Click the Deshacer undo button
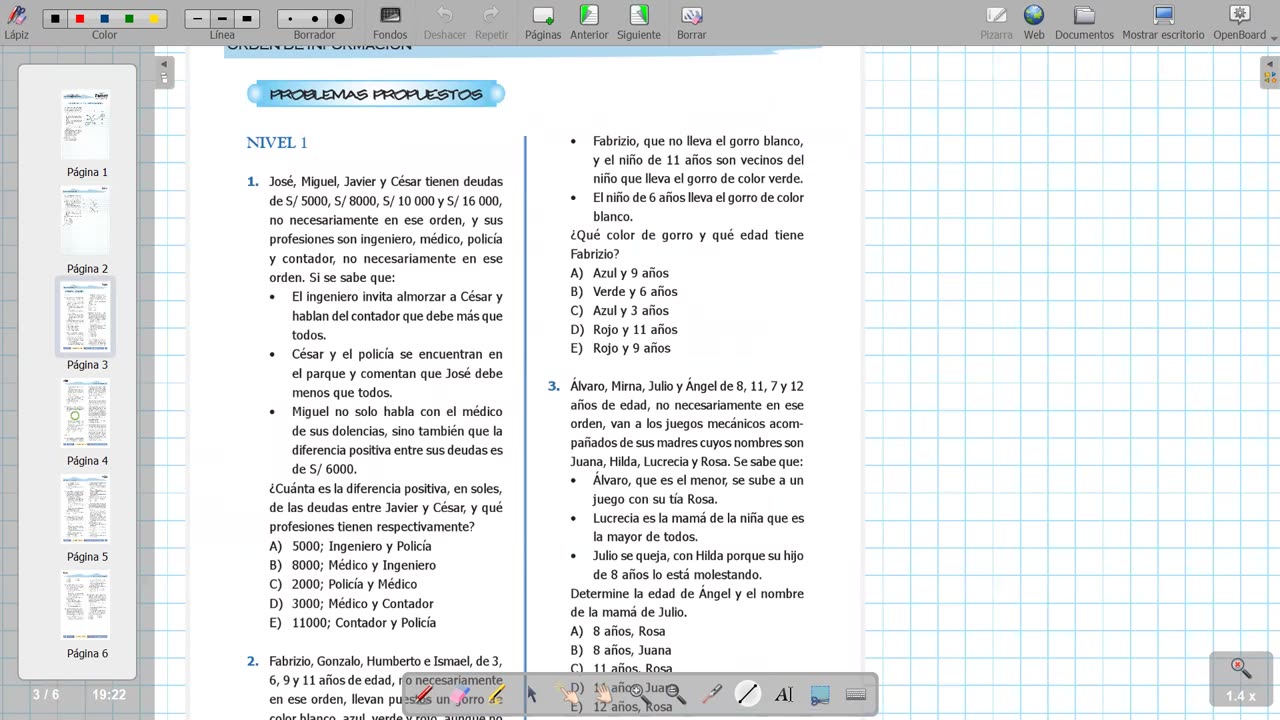The image size is (1280, 720). [444, 21]
